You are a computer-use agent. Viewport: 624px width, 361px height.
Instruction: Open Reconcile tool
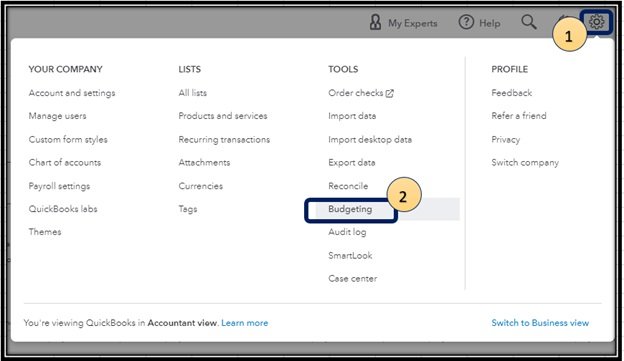tap(348, 186)
